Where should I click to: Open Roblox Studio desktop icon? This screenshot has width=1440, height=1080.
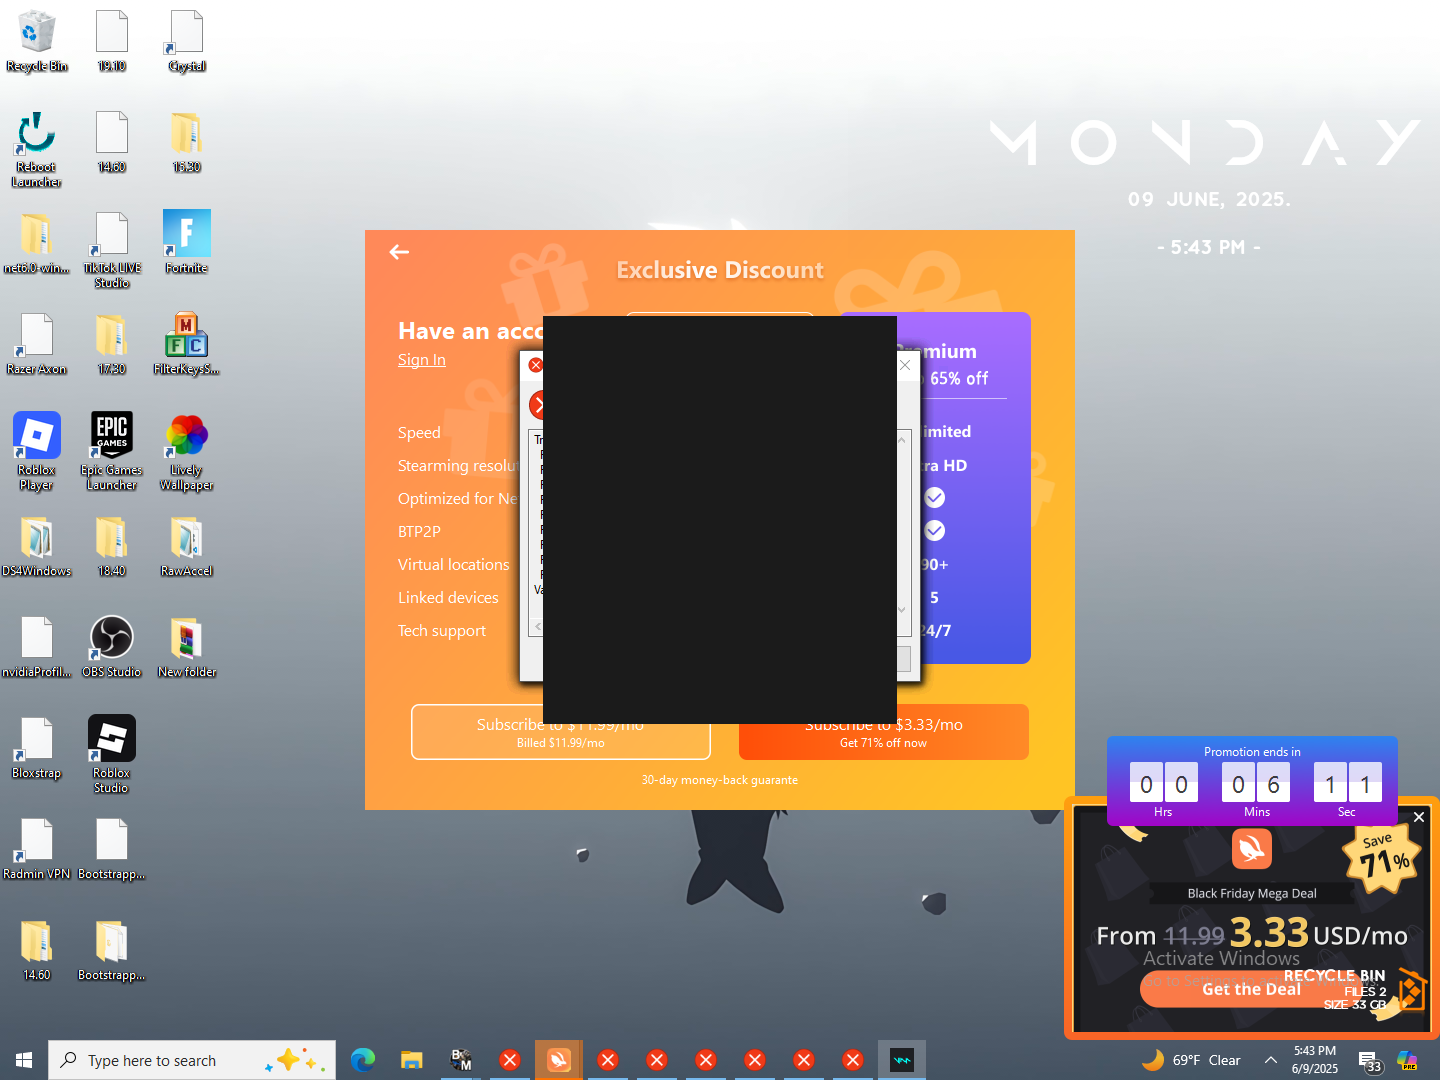click(112, 756)
